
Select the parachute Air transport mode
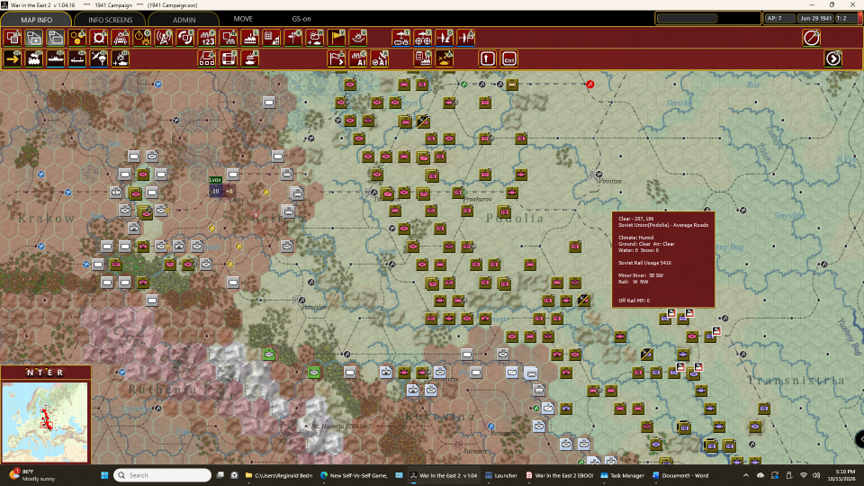tap(99, 58)
